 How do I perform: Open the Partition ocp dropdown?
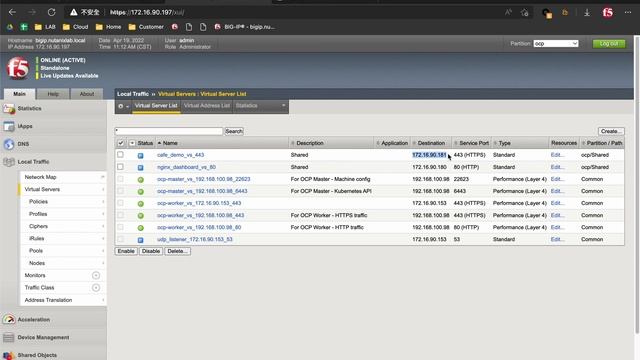pyautogui.click(x=556, y=44)
